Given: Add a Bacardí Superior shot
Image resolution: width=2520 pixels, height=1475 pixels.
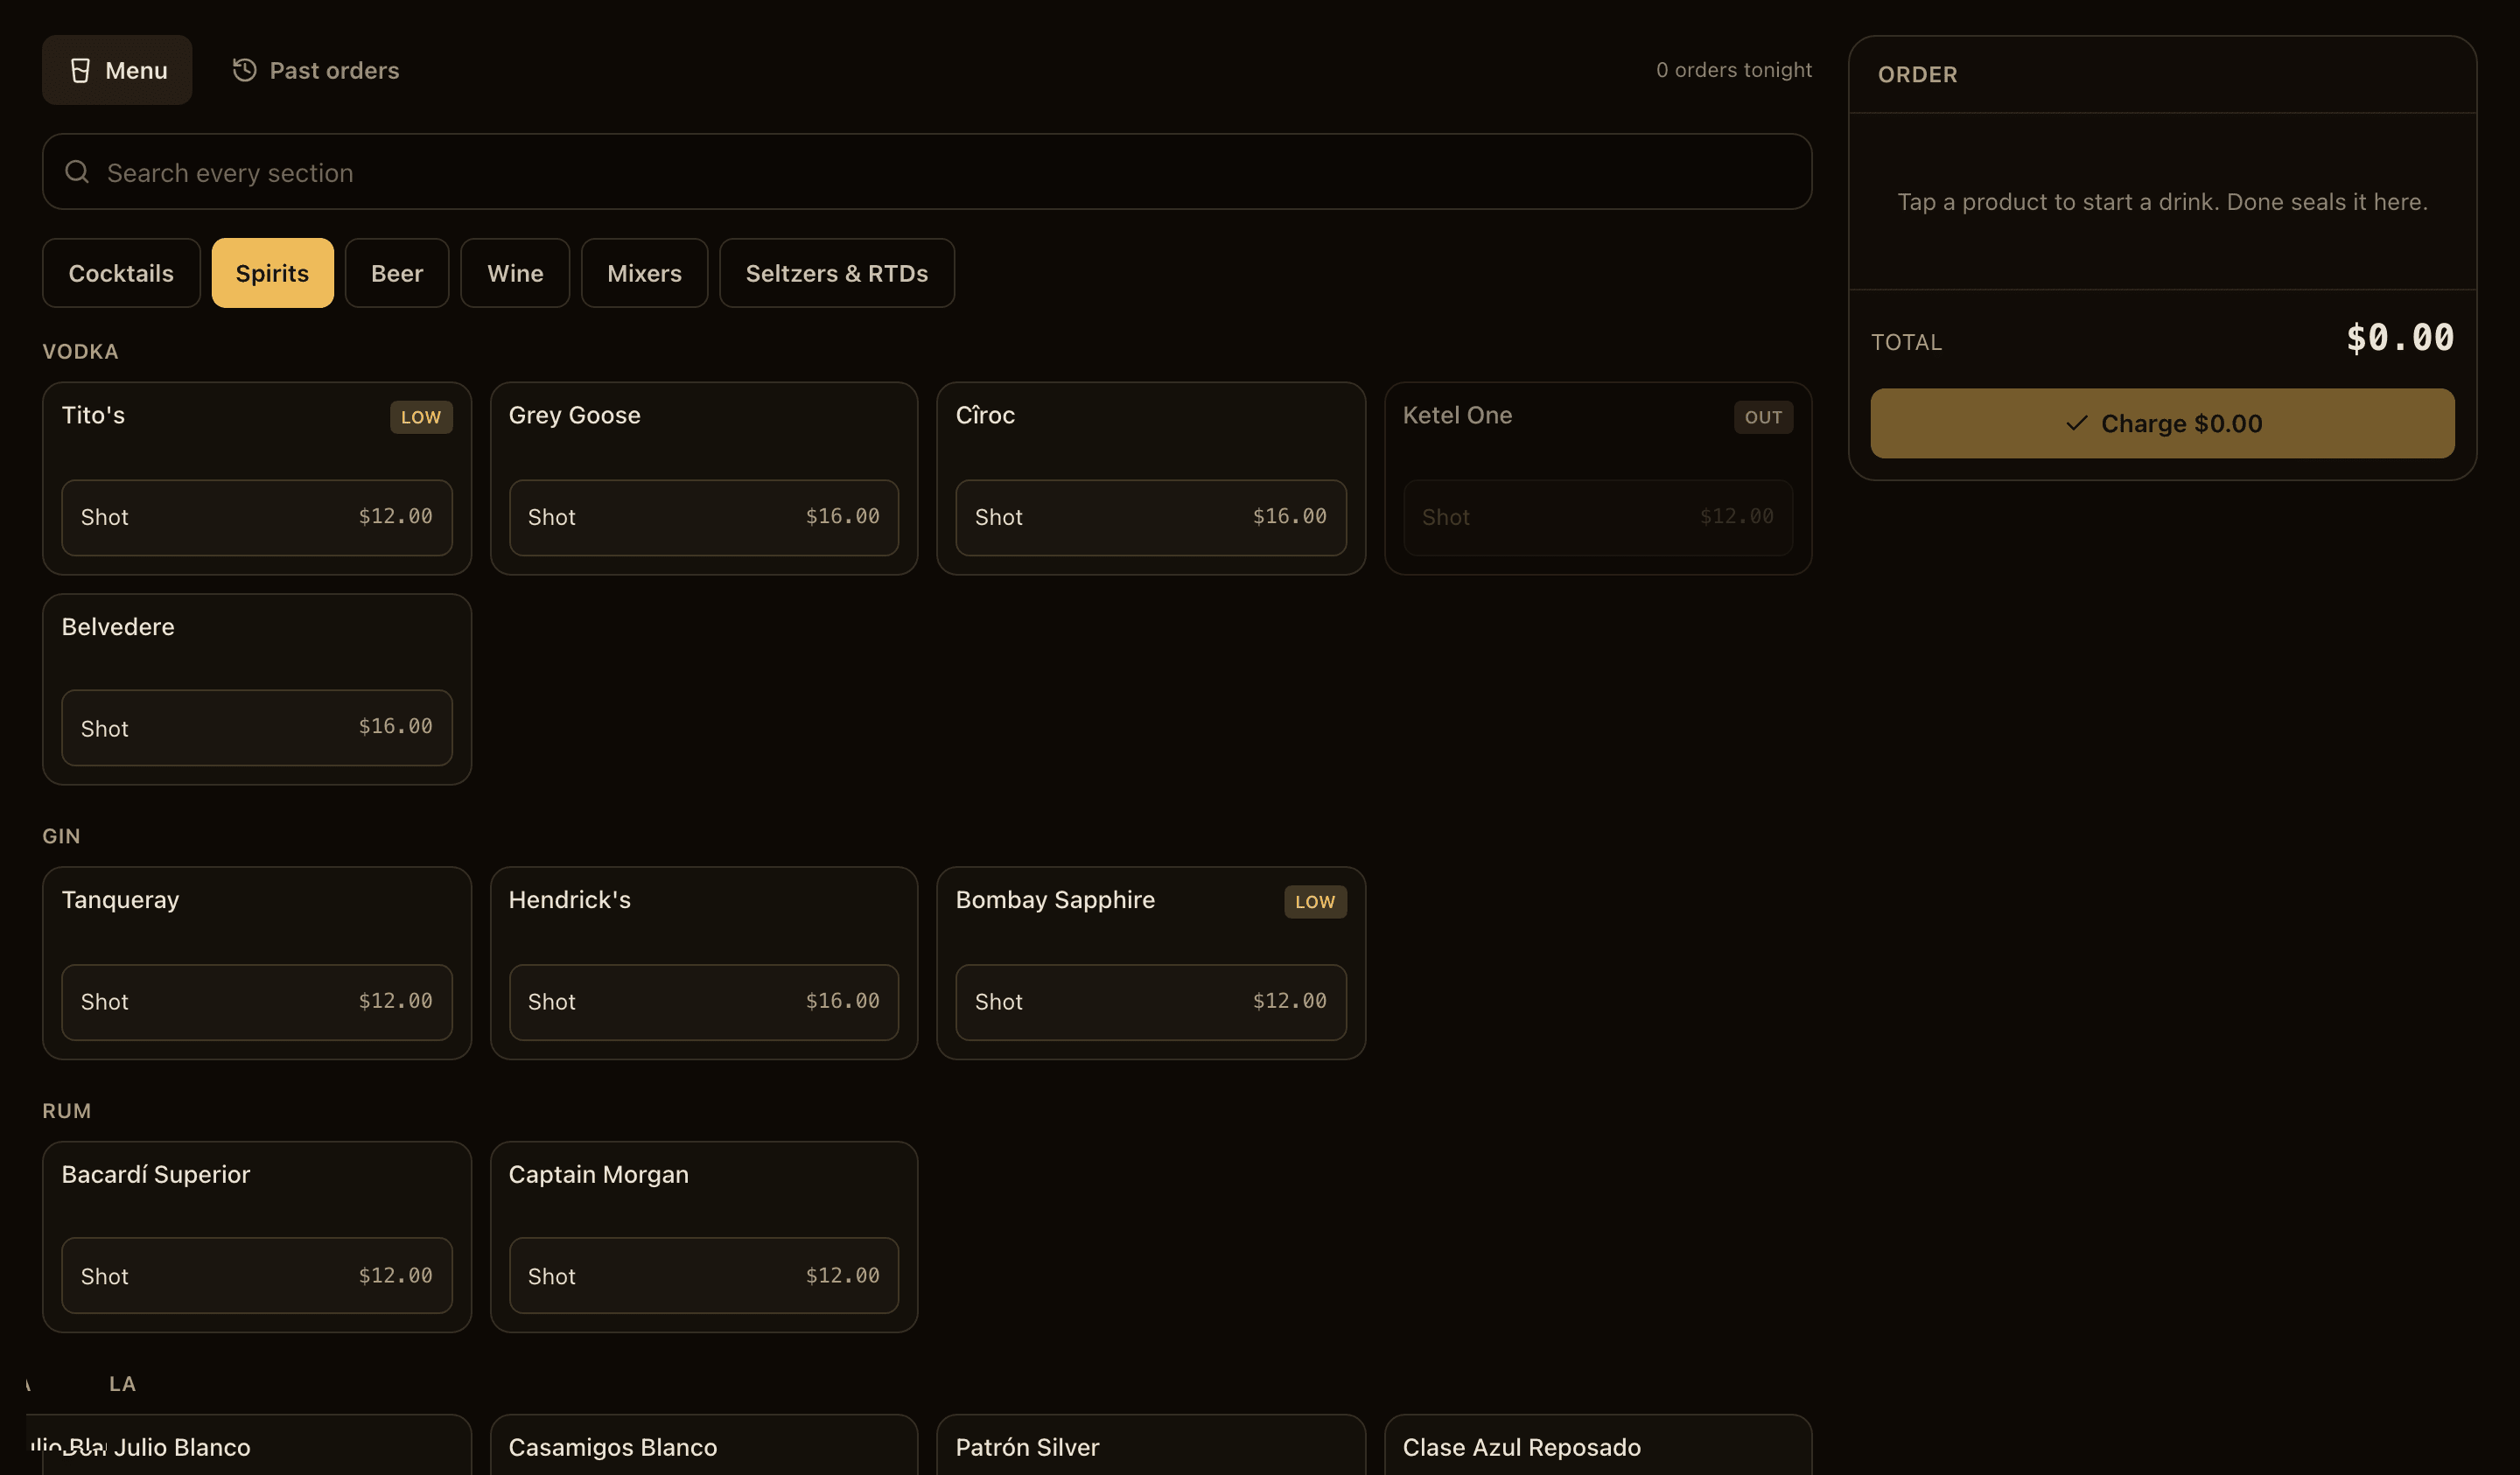Looking at the screenshot, I should point(257,1276).
